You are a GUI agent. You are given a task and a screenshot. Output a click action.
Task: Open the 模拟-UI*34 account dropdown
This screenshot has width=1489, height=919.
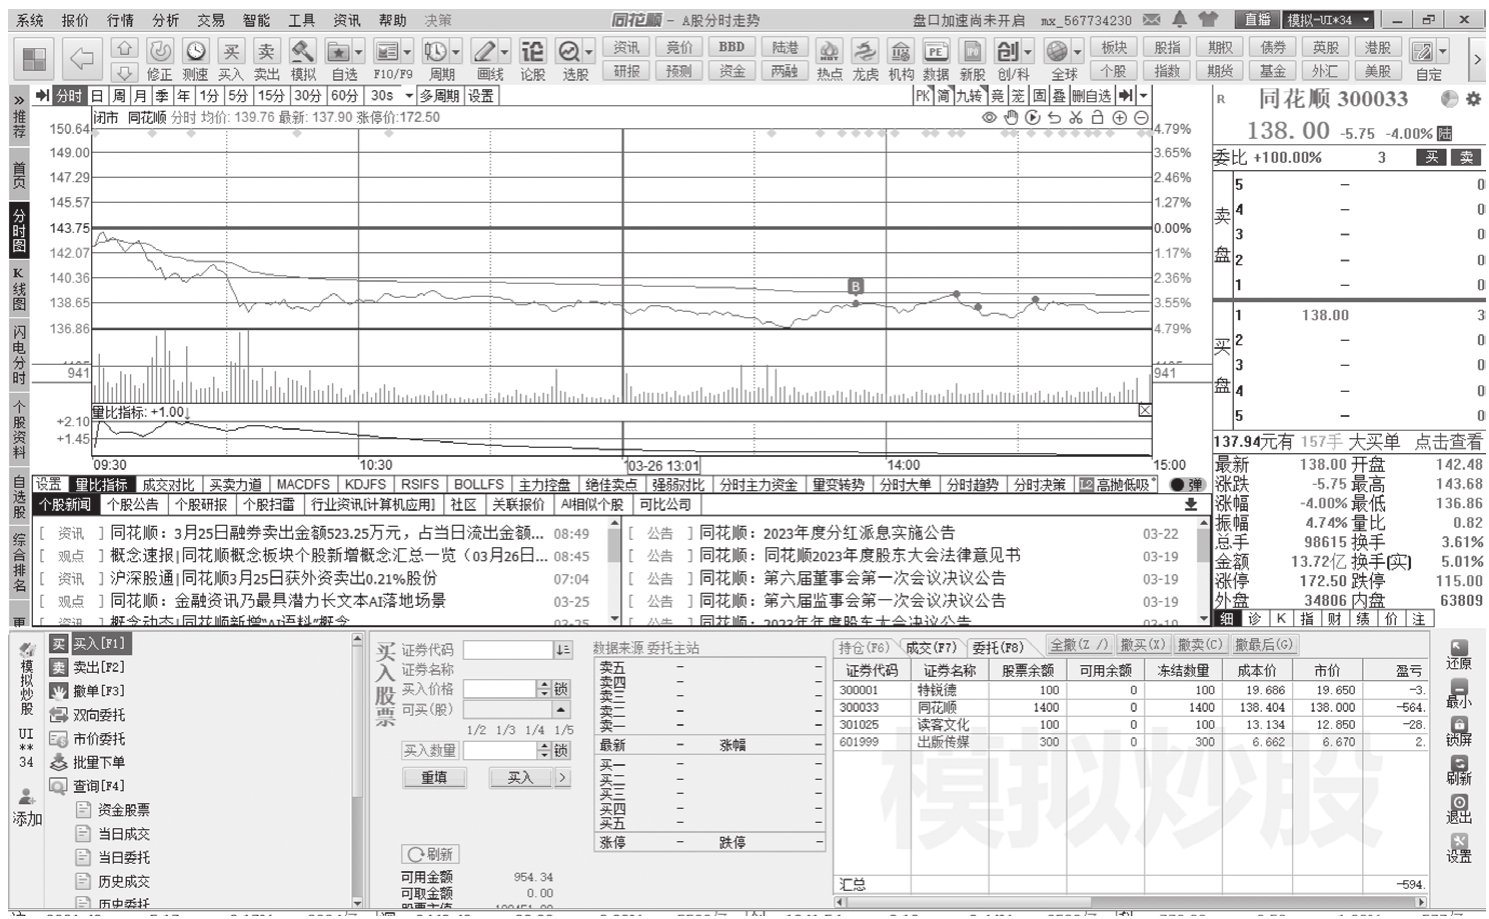coord(1329,20)
